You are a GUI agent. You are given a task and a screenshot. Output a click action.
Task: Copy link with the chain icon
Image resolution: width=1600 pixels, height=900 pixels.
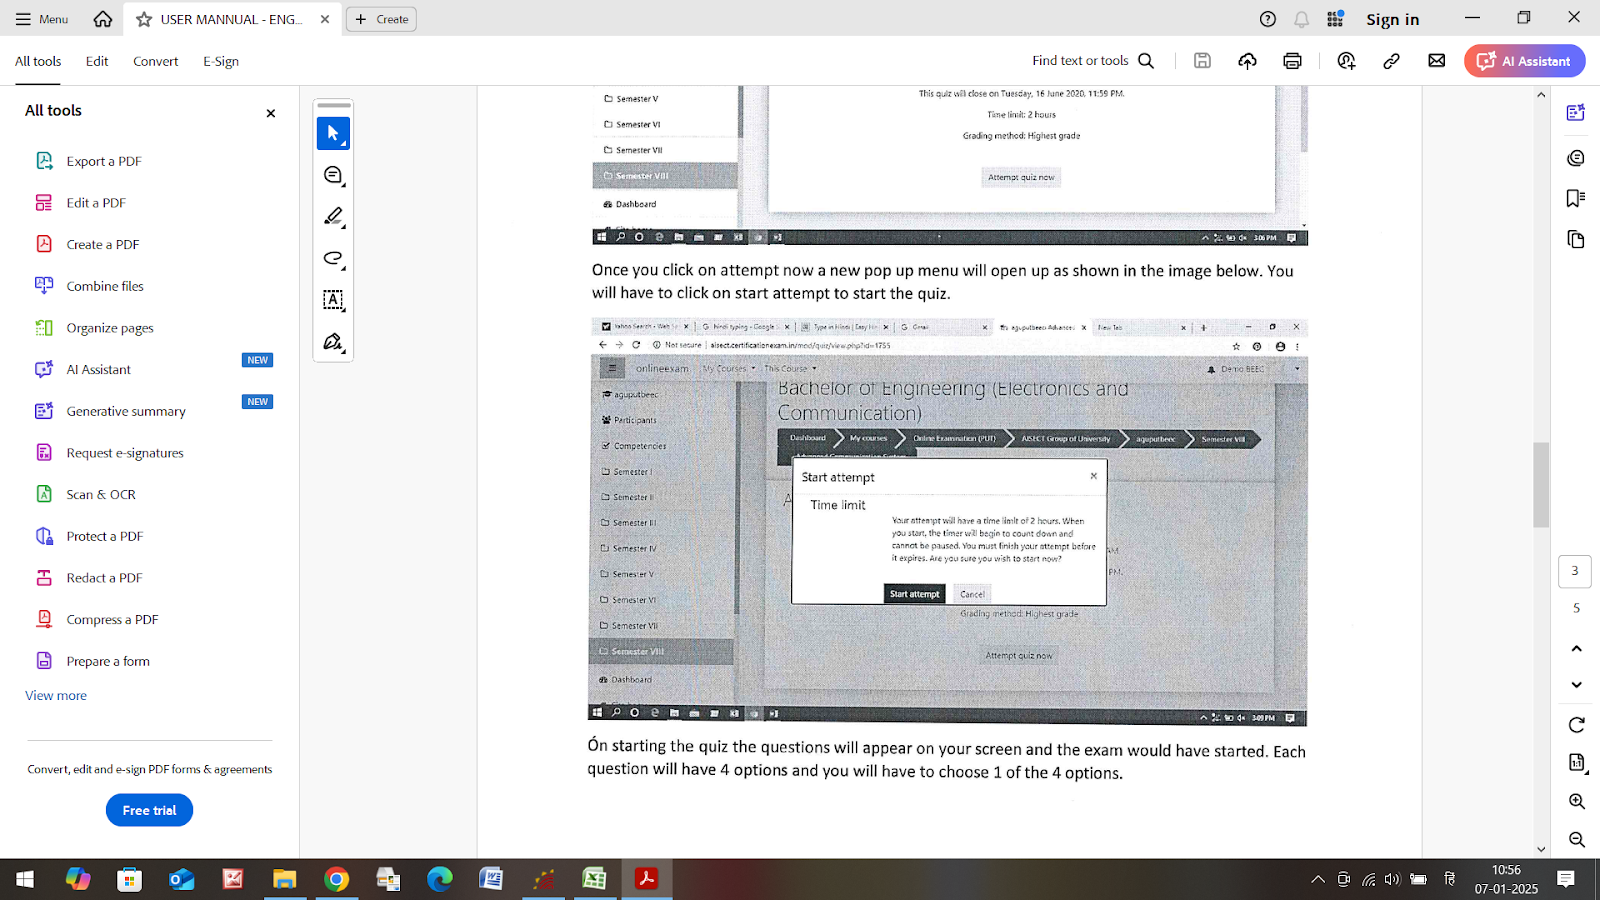(1391, 61)
